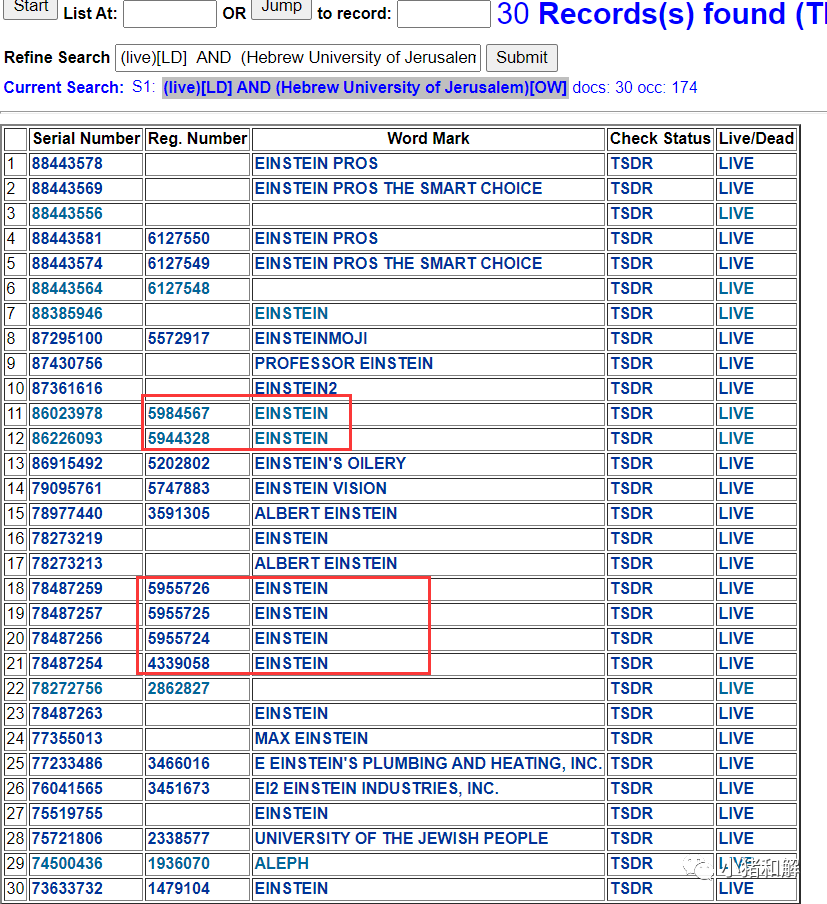Open registration number 5955724

coord(179,638)
